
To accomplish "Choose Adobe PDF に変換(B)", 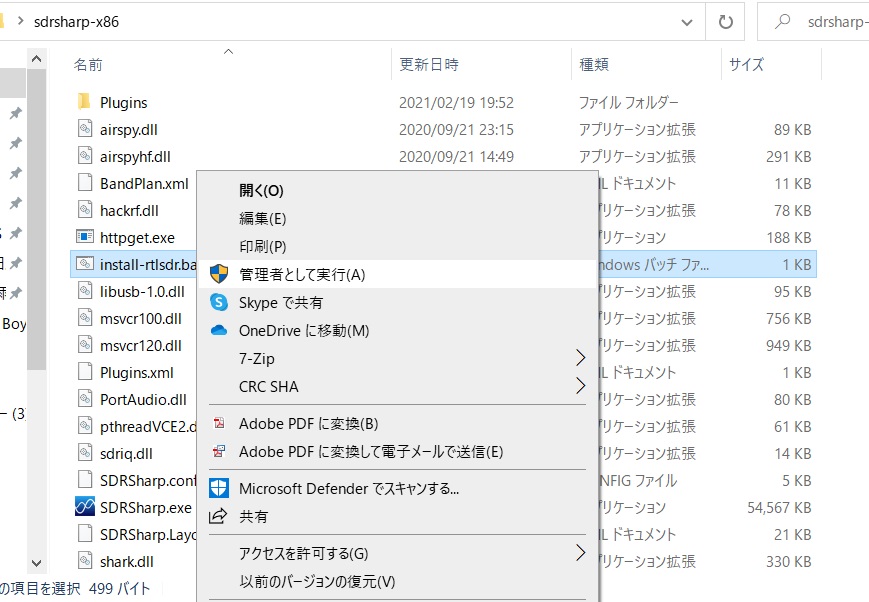I will (x=397, y=424).
